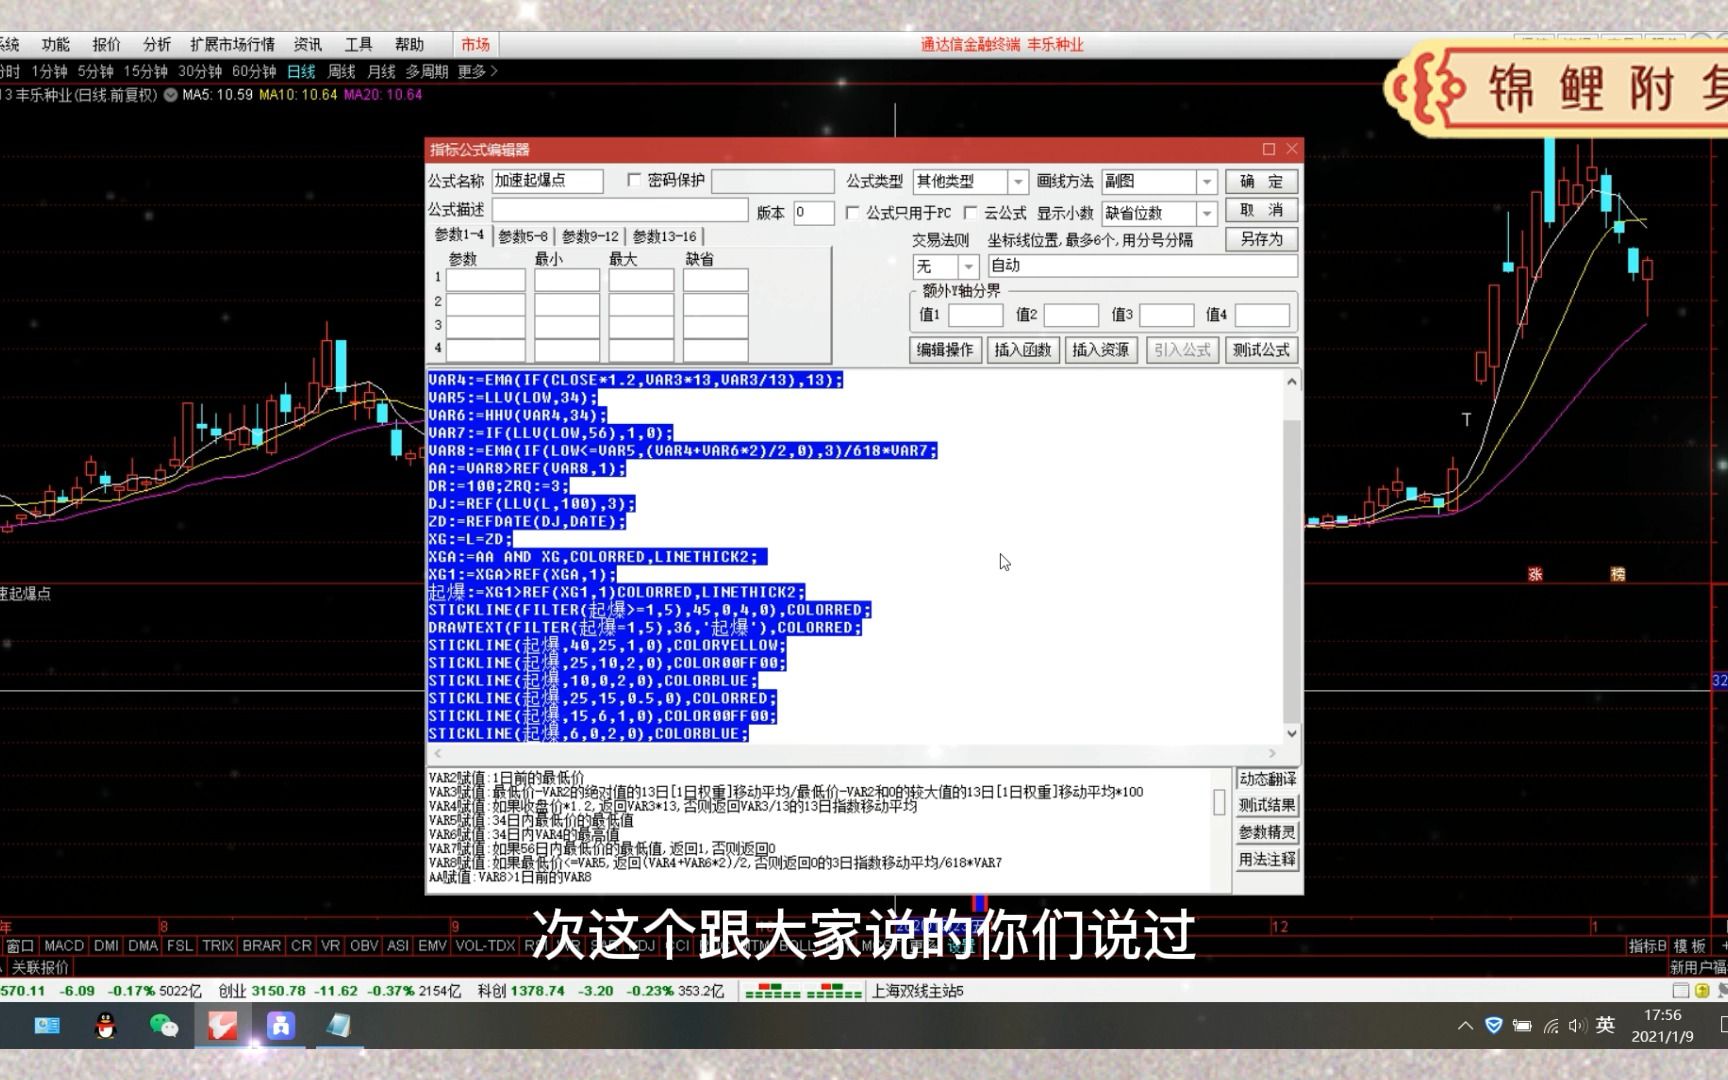This screenshot has height=1080, width=1728.
Task: Click 参数精灵 button
Action: [x=1267, y=833]
